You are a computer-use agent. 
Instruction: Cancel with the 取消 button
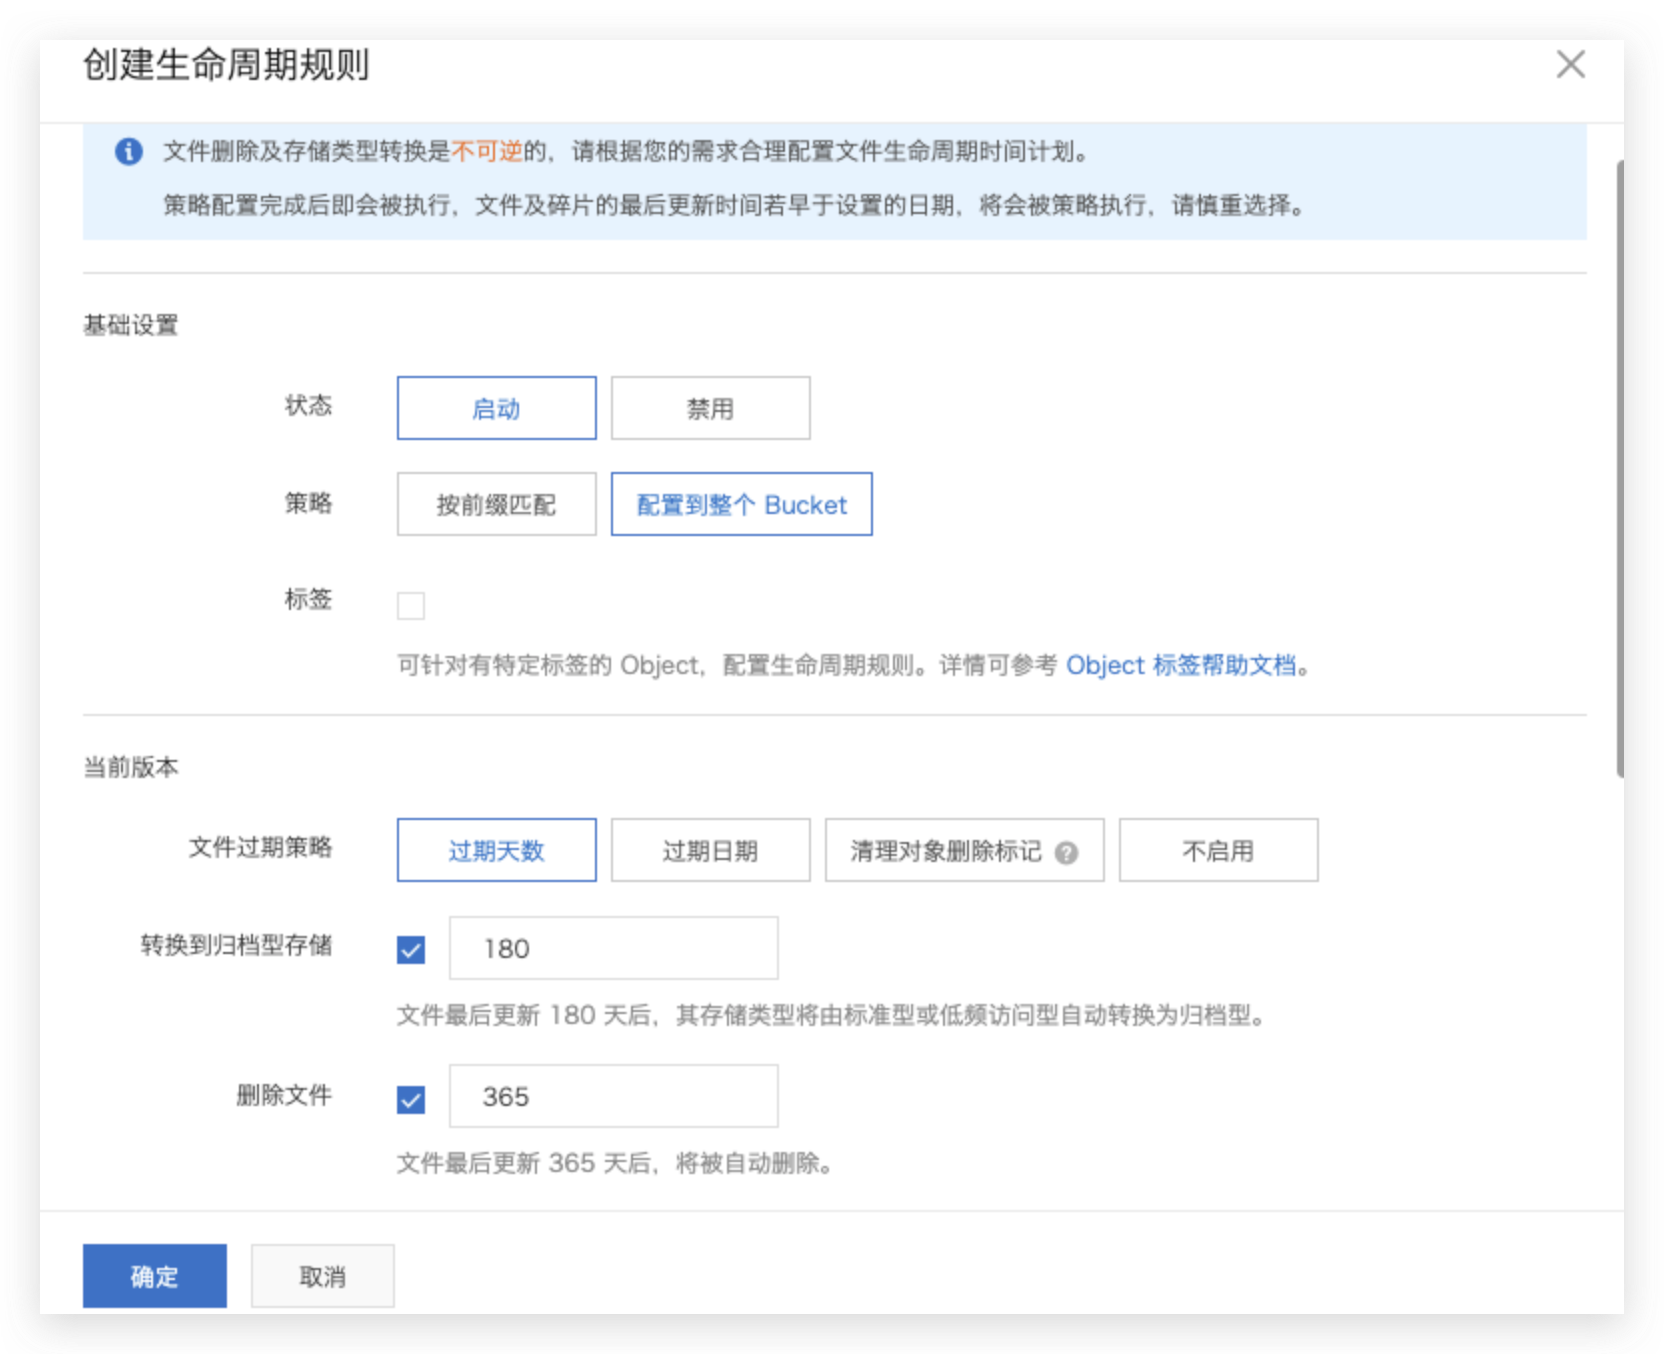tap(322, 1276)
